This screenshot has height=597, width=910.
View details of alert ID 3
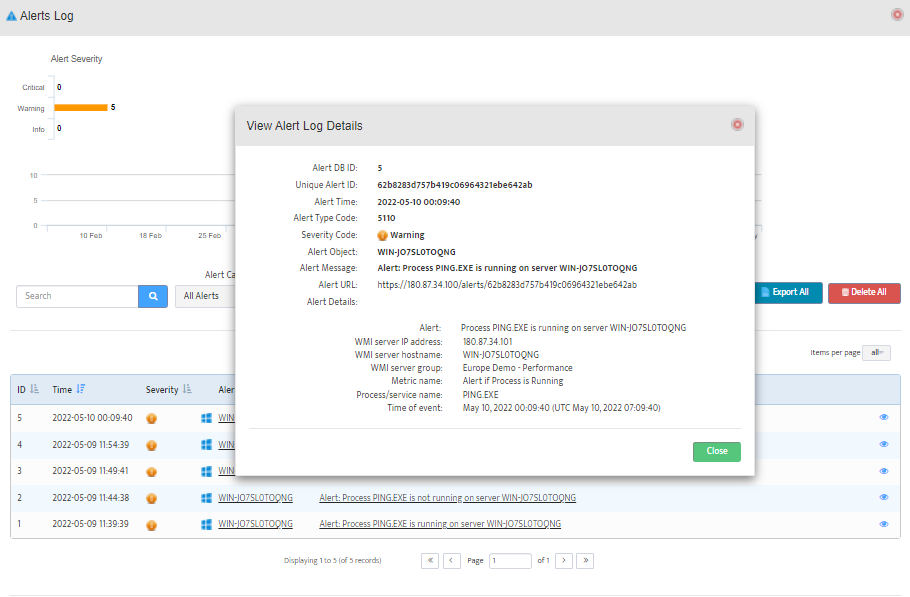pyautogui.click(x=884, y=471)
